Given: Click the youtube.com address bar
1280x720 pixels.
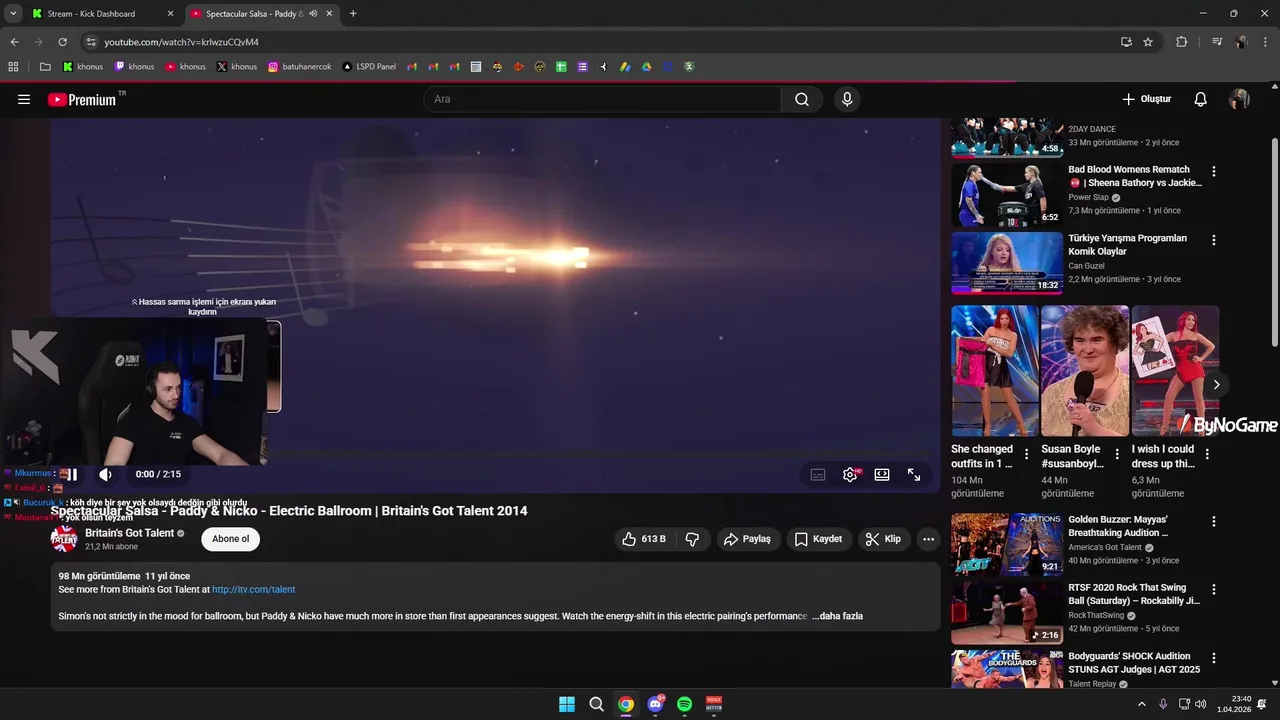Looking at the screenshot, I should pyautogui.click(x=600, y=42).
